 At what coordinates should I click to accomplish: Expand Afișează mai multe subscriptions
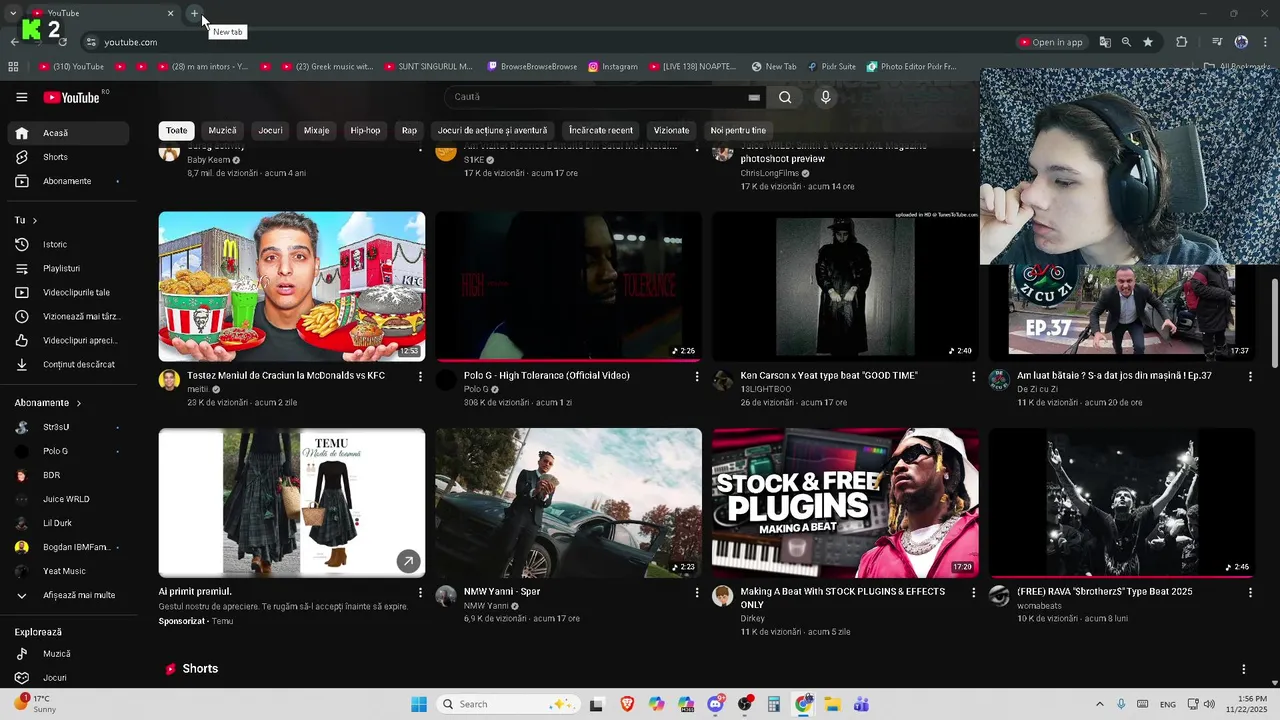70,595
